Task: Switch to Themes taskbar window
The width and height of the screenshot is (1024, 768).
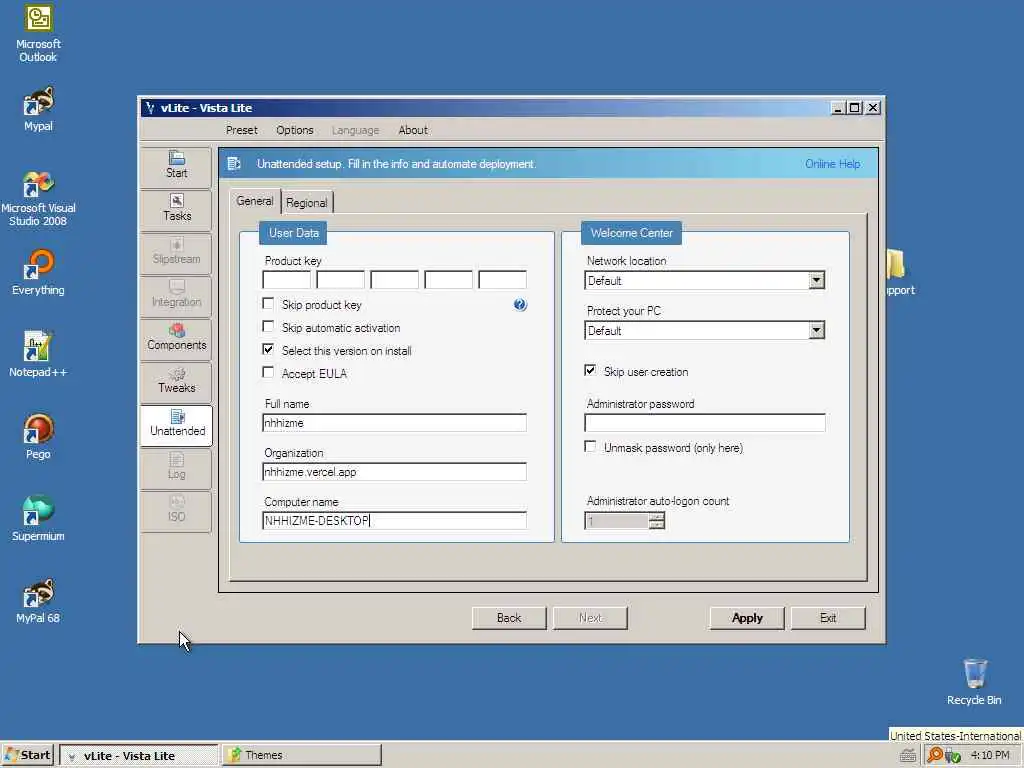Action: coord(302,755)
